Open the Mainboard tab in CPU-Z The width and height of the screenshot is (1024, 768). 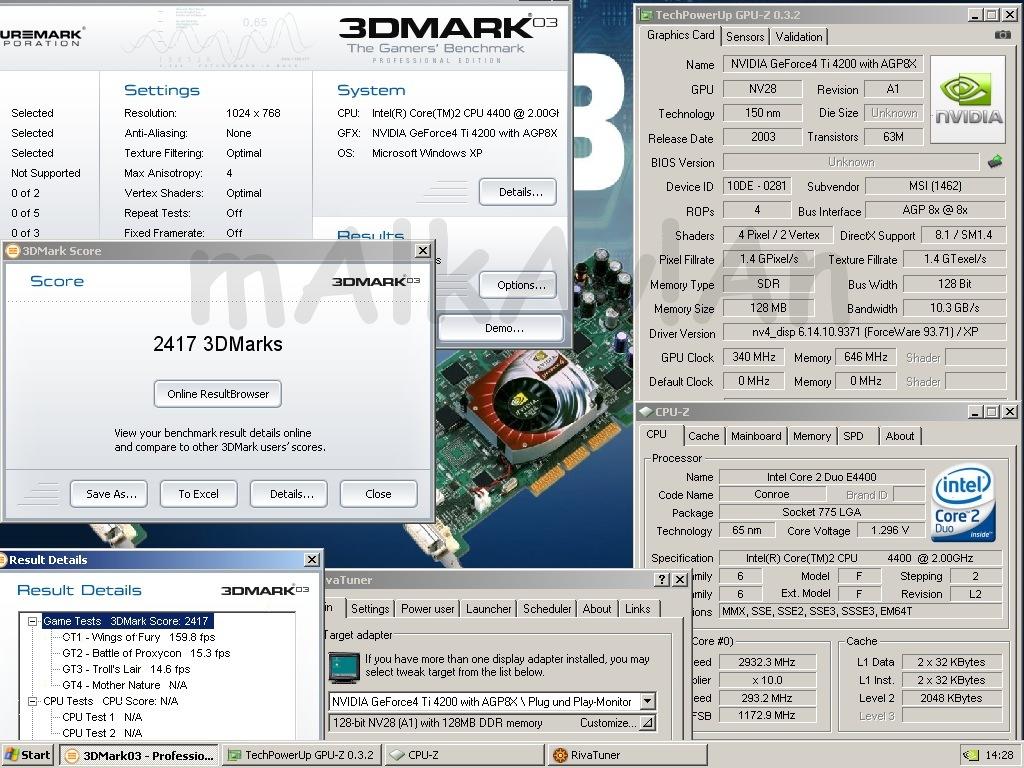(x=756, y=436)
